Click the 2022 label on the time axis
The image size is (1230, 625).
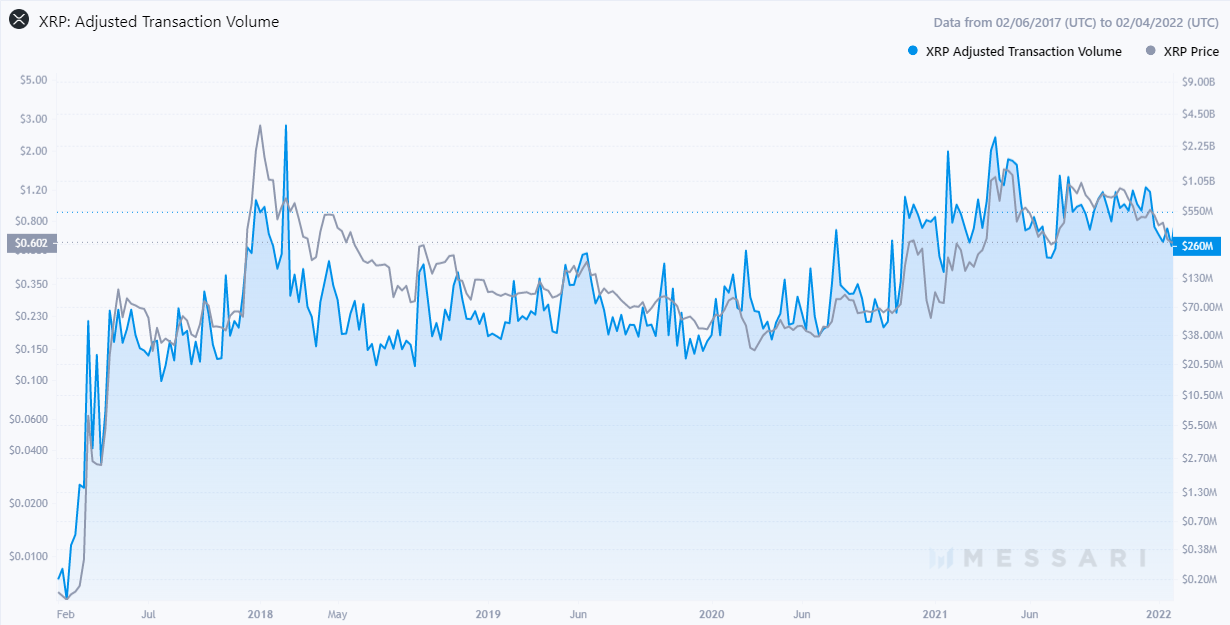tap(1158, 613)
